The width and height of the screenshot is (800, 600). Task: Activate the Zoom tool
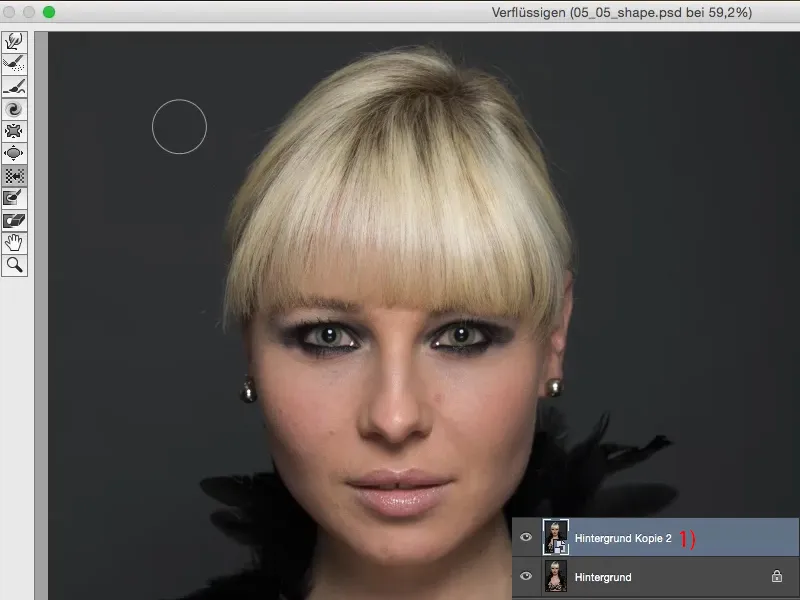13,266
